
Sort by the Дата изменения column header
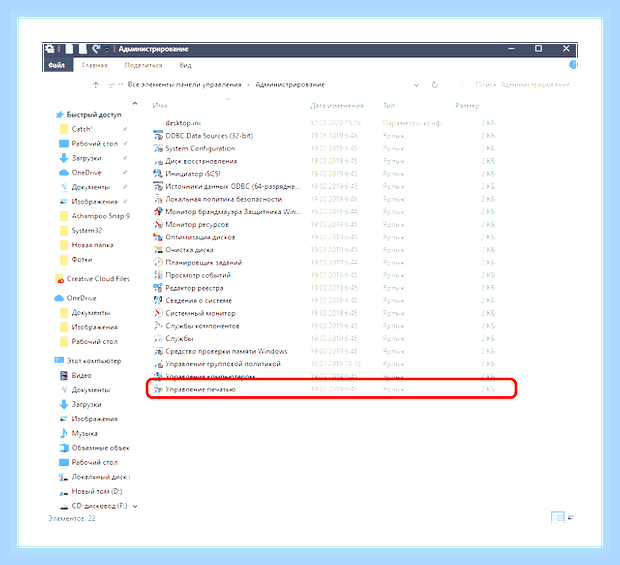[336, 106]
